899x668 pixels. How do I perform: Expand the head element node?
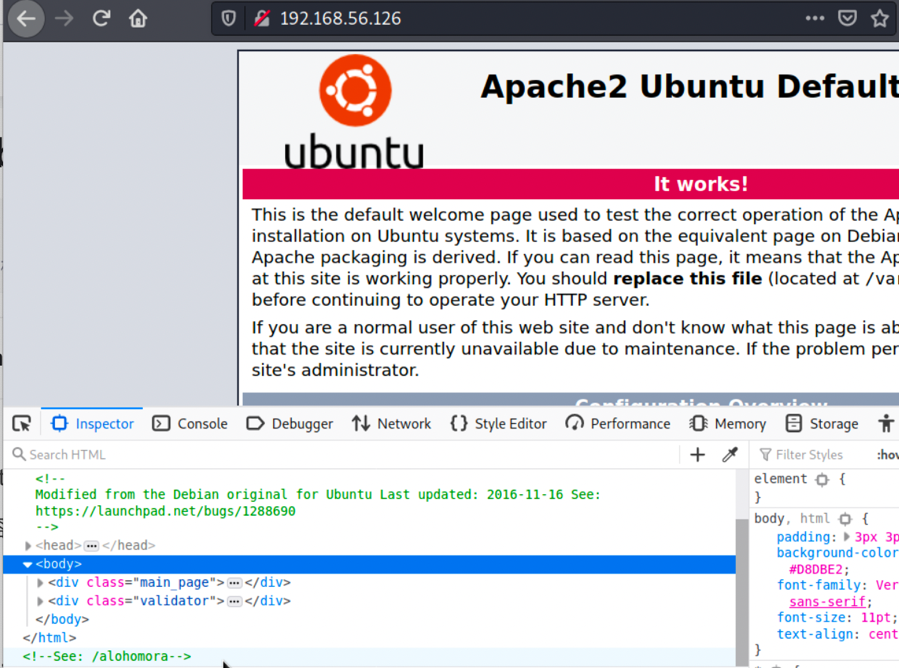28,546
